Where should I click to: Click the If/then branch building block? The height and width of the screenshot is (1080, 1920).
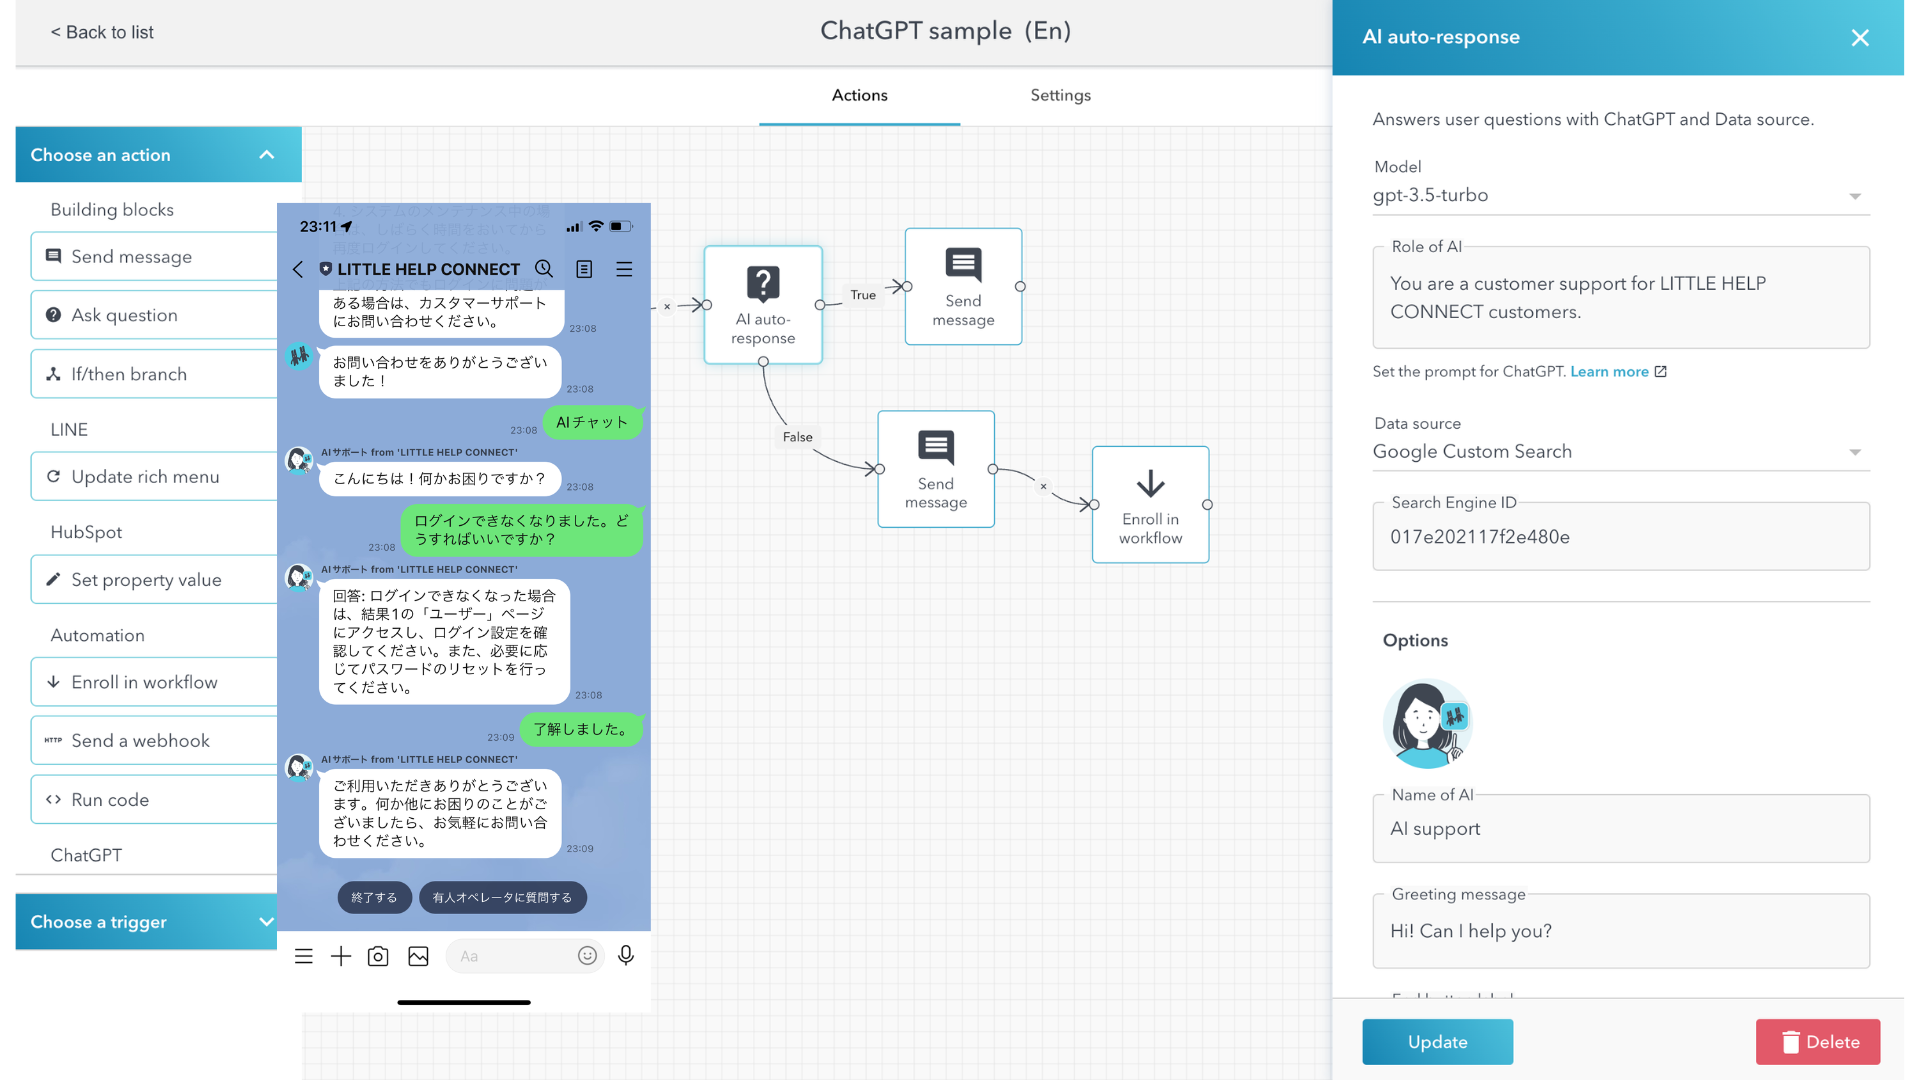154,374
